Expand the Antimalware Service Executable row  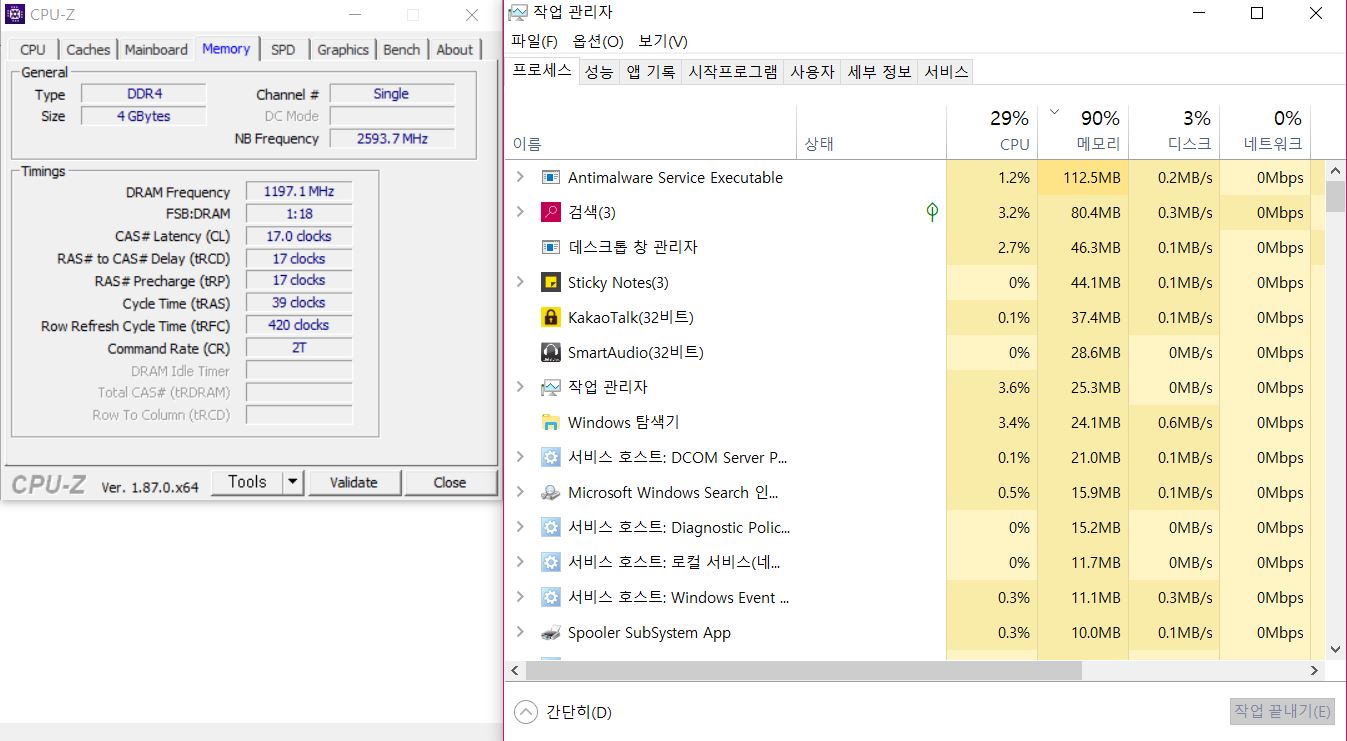click(x=519, y=177)
